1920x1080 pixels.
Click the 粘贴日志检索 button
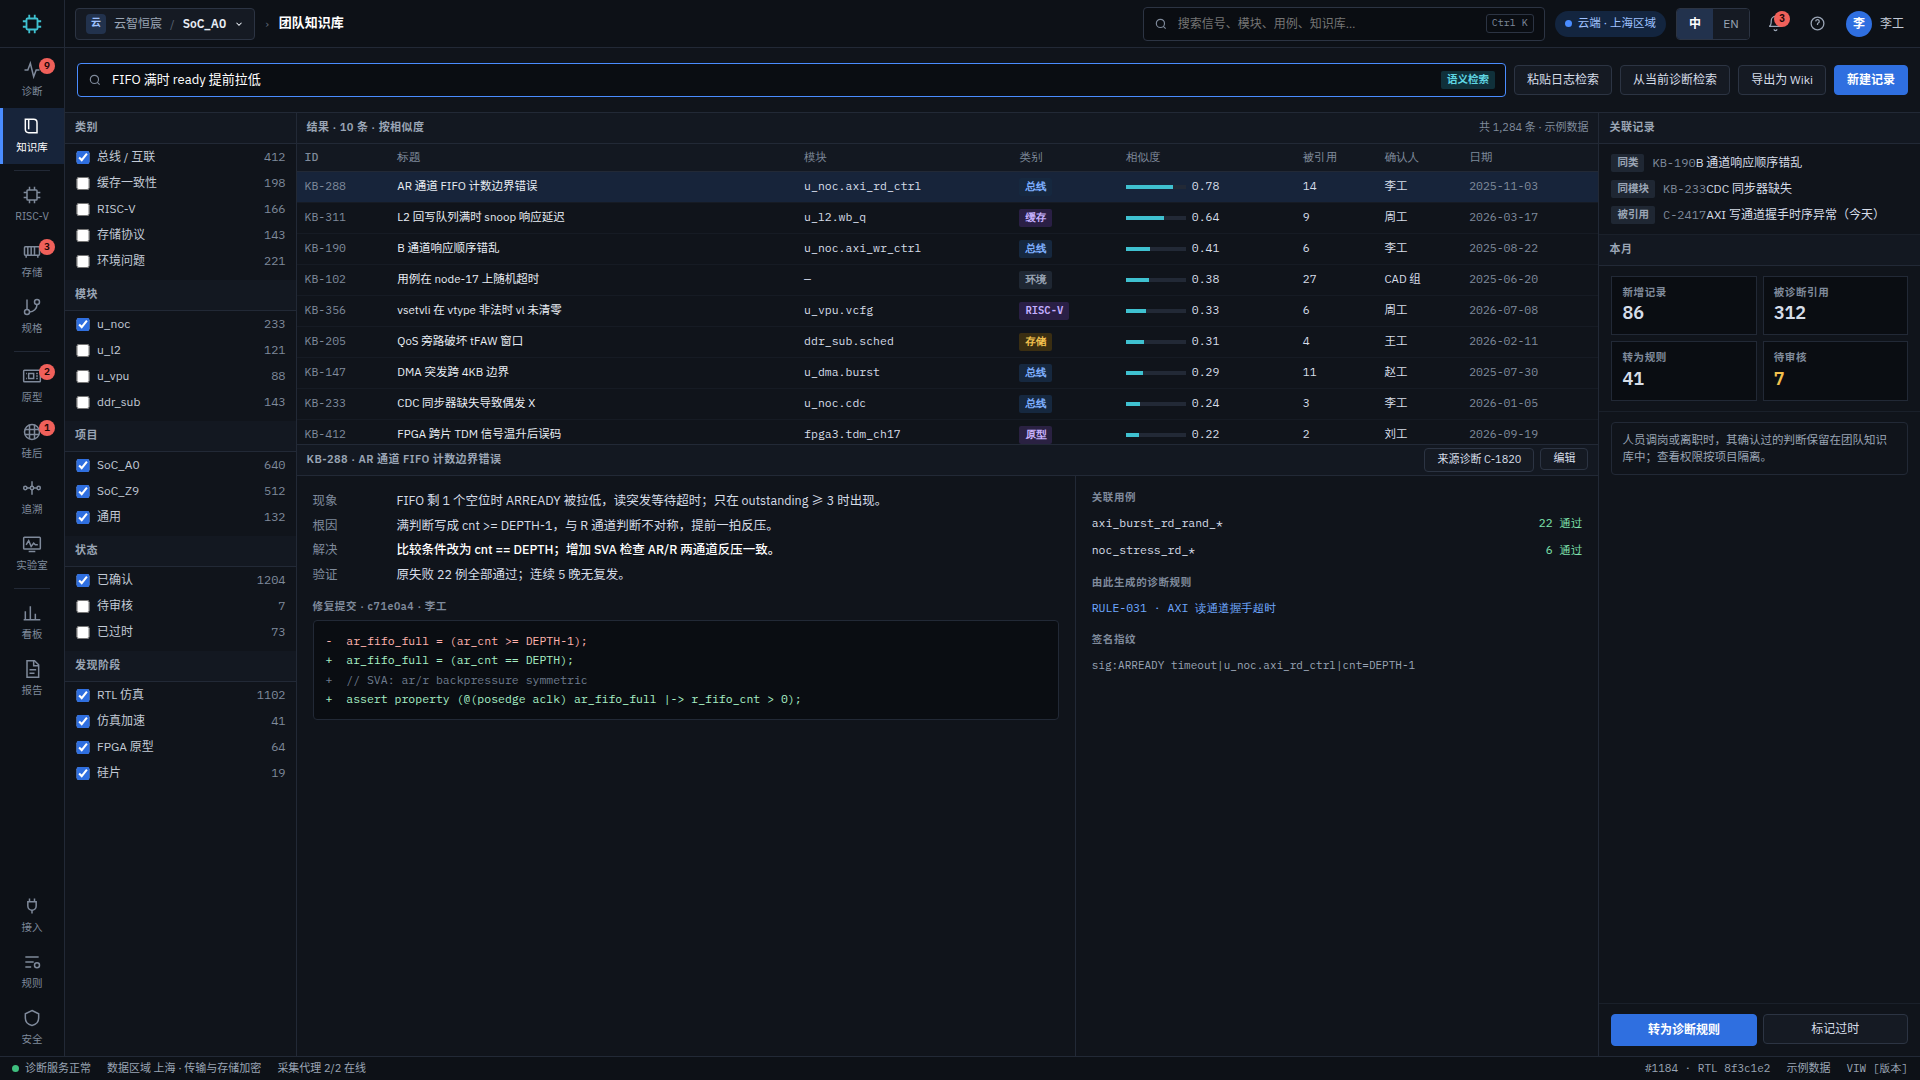coord(1562,79)
